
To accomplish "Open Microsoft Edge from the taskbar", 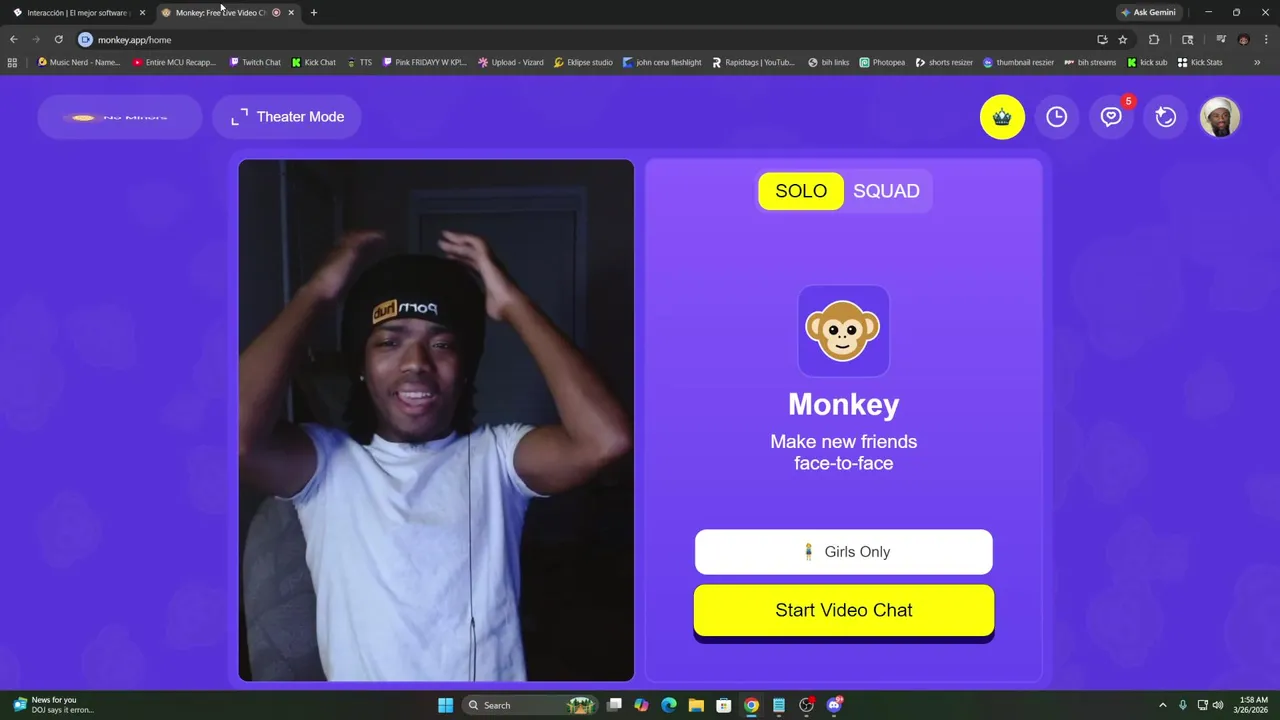I will 669,705.
